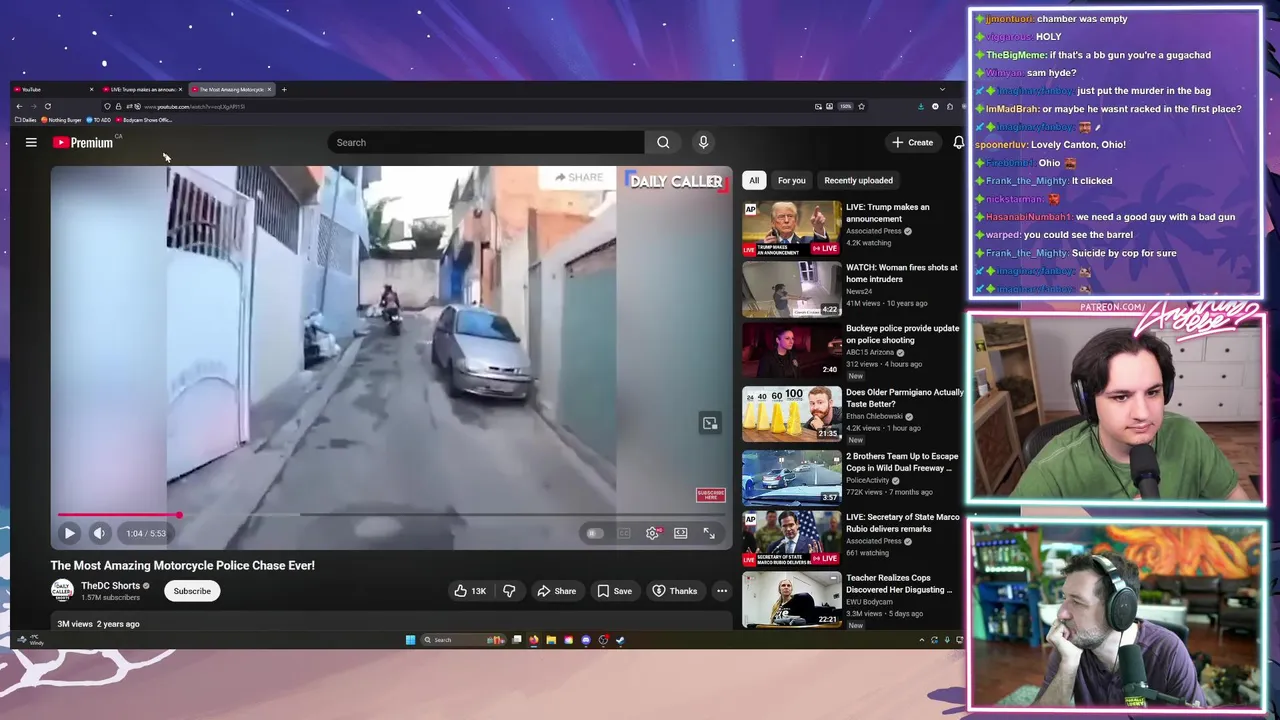1280x720 pixels.
Task: Click in-video SHARE overlay button
Action: point(577,178)
